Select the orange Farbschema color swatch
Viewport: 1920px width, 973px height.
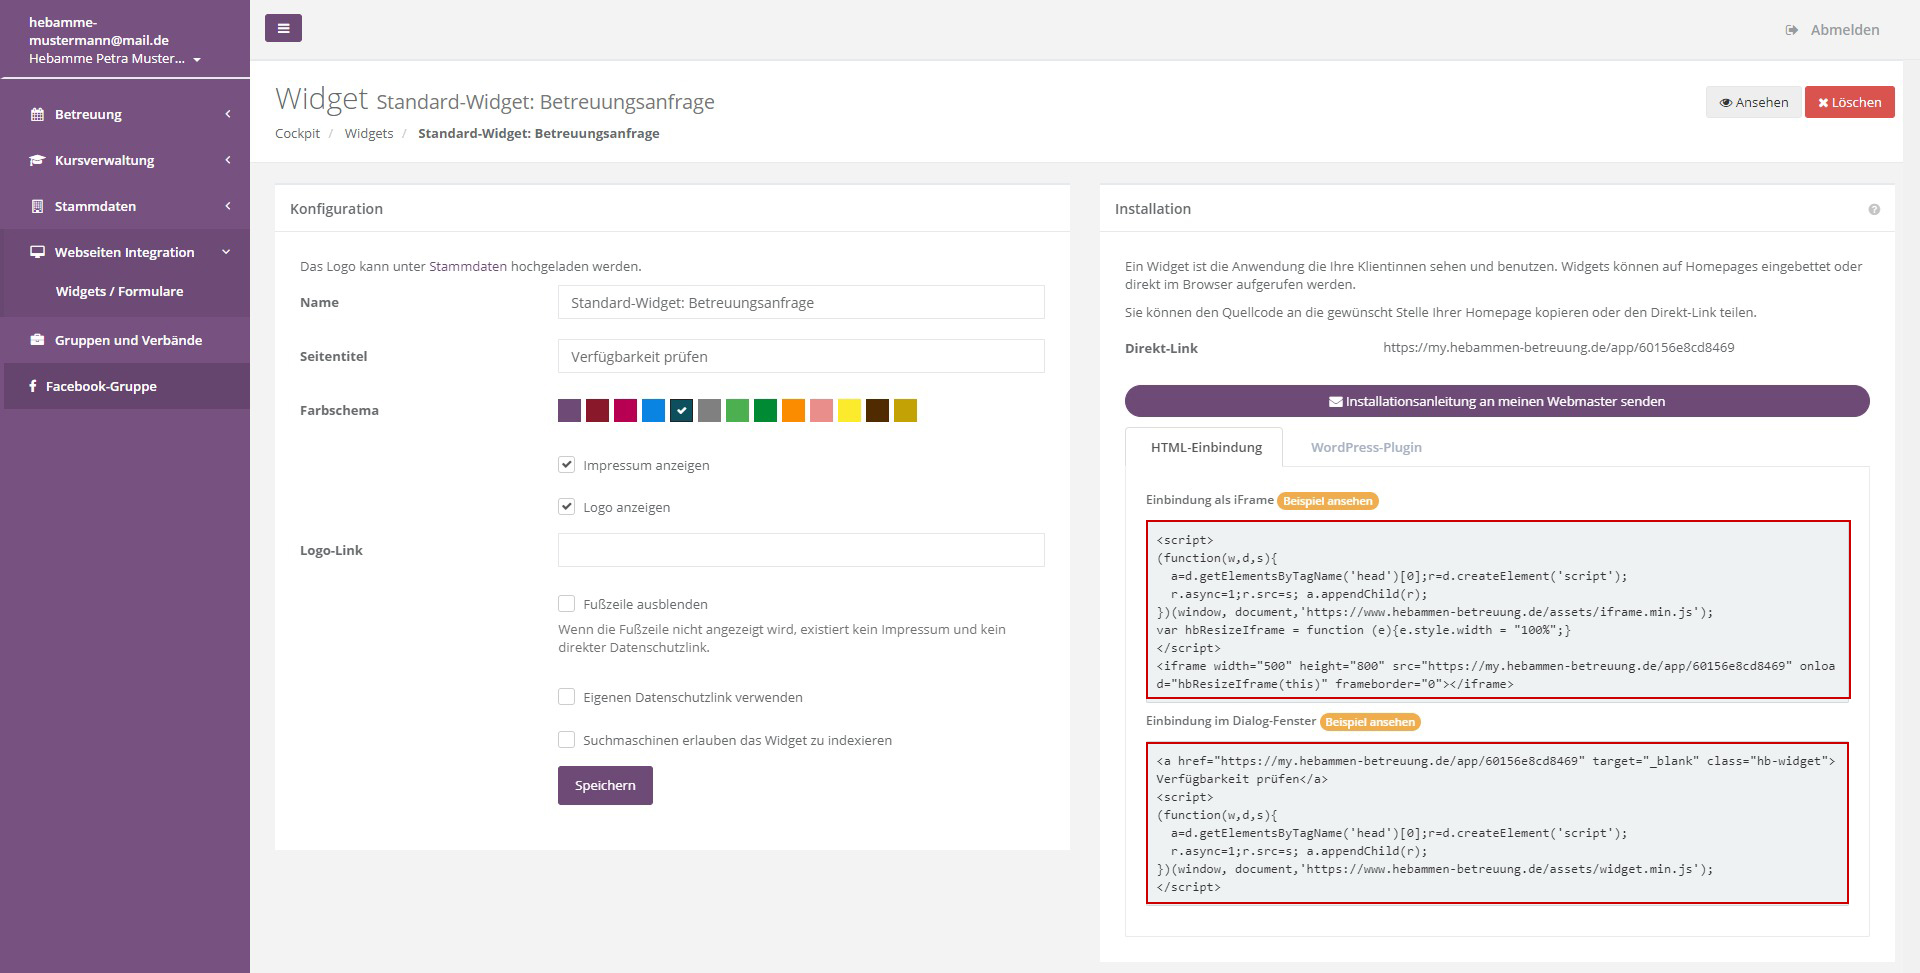(x=793, y=410)
